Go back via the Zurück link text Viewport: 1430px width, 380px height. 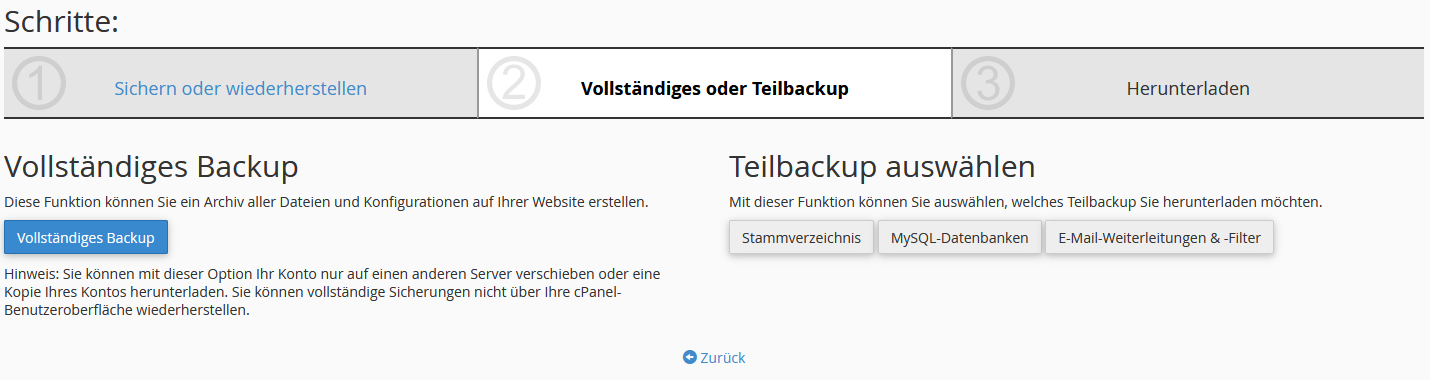click(x=723, y=357)
